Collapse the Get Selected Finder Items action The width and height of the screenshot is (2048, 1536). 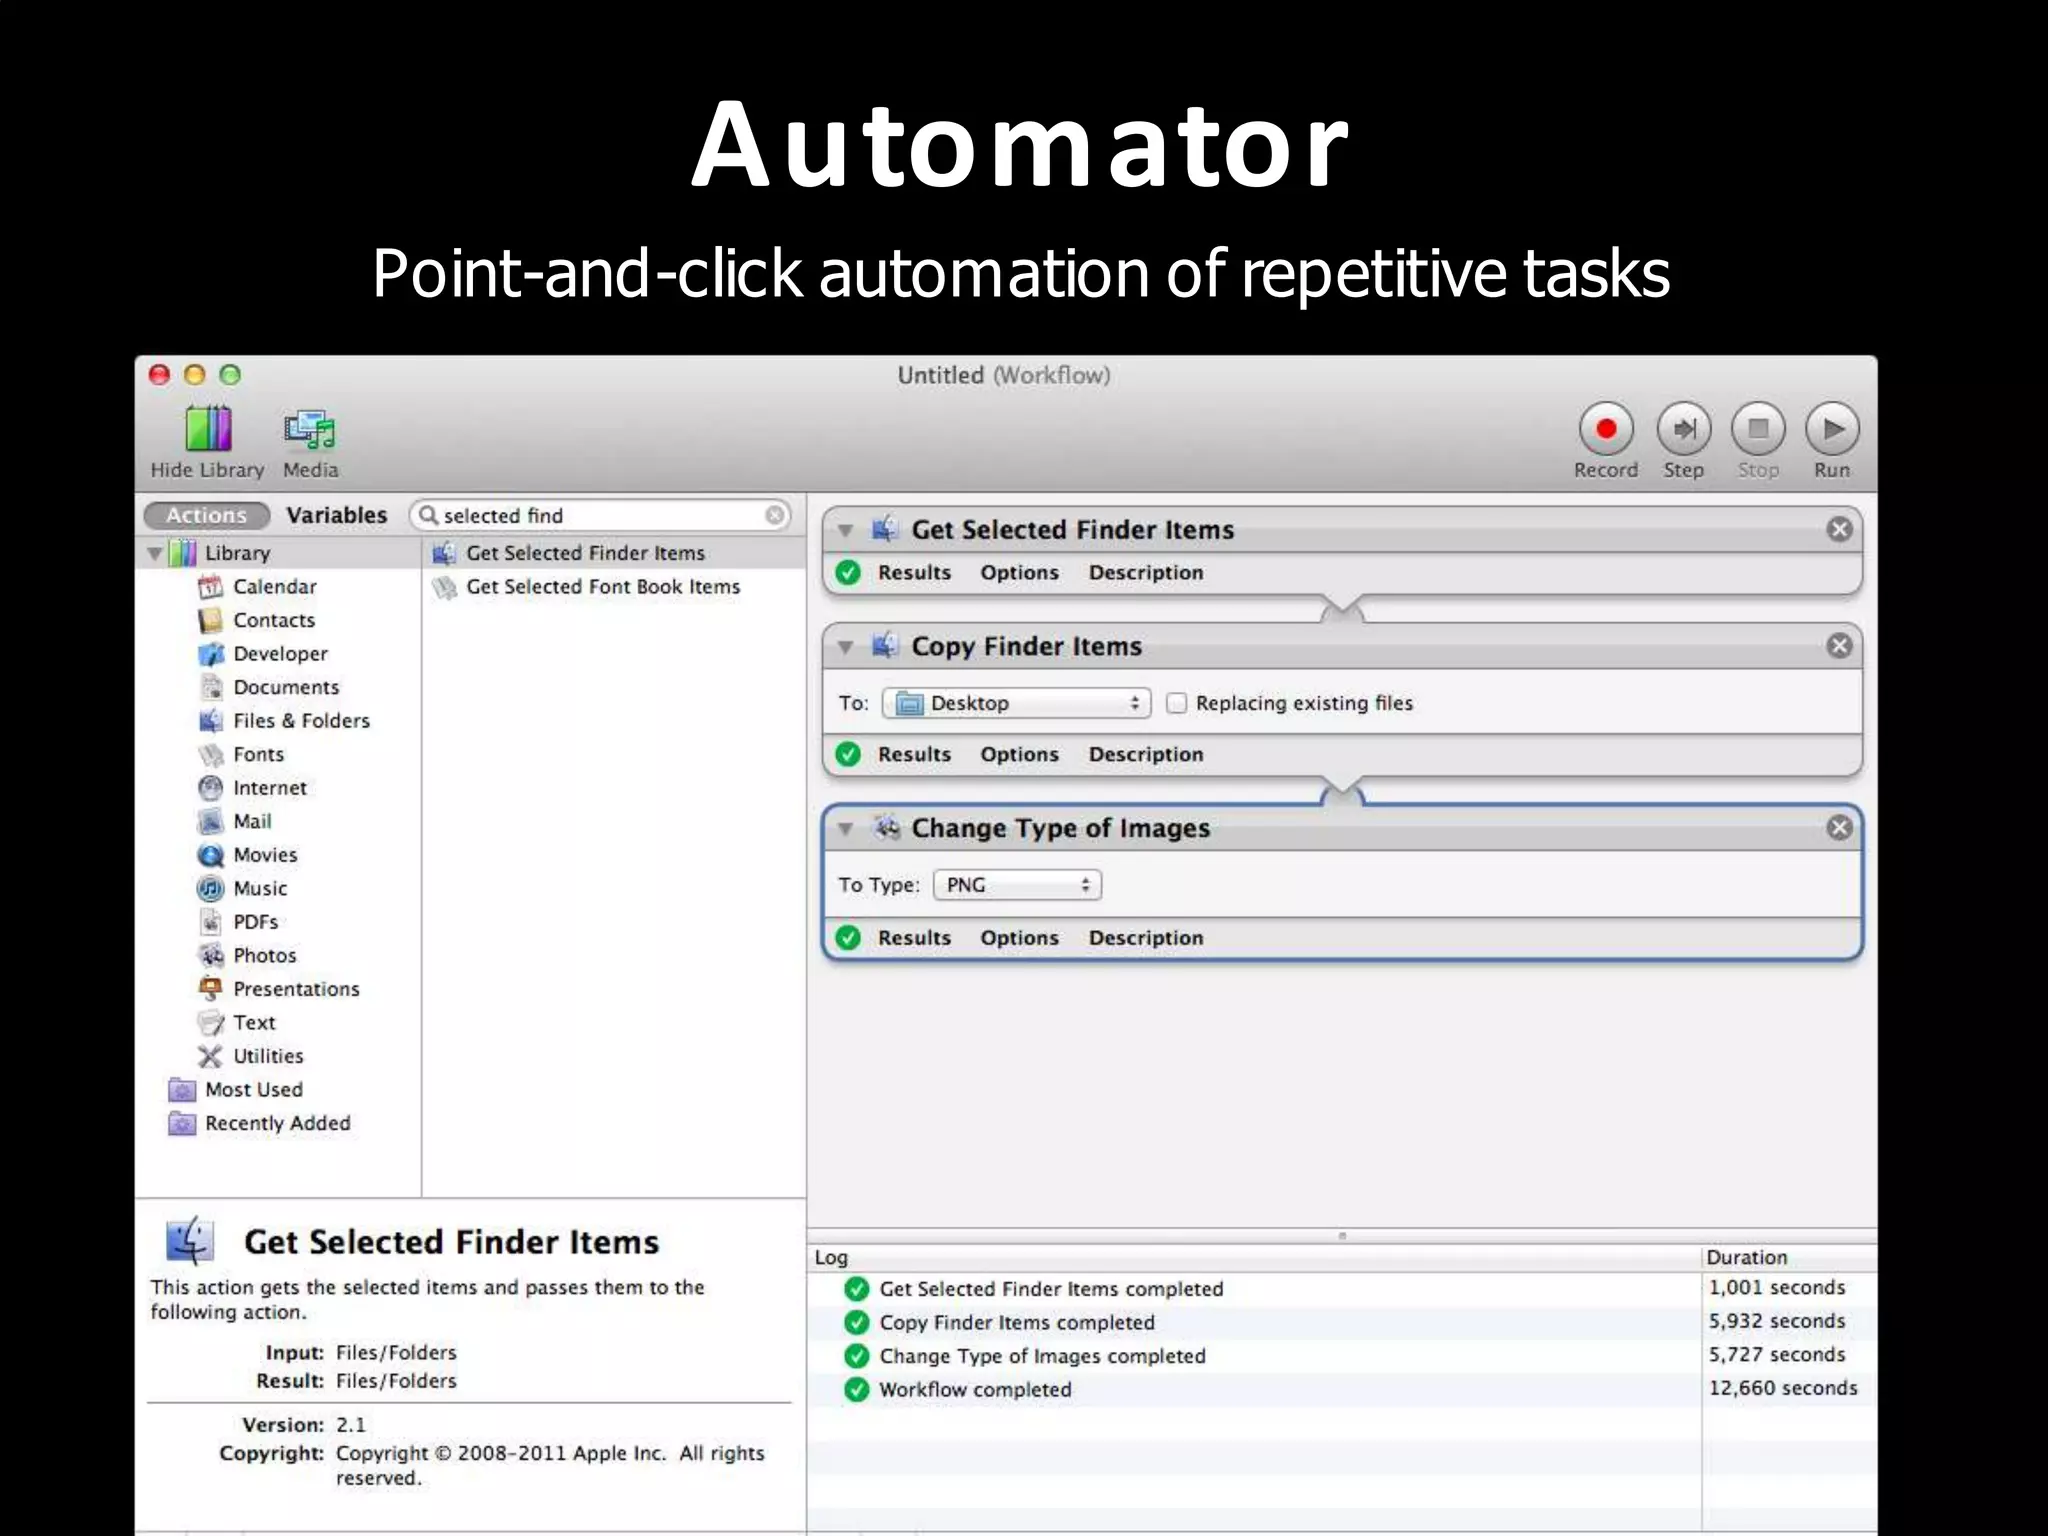[x=846, y=530]
